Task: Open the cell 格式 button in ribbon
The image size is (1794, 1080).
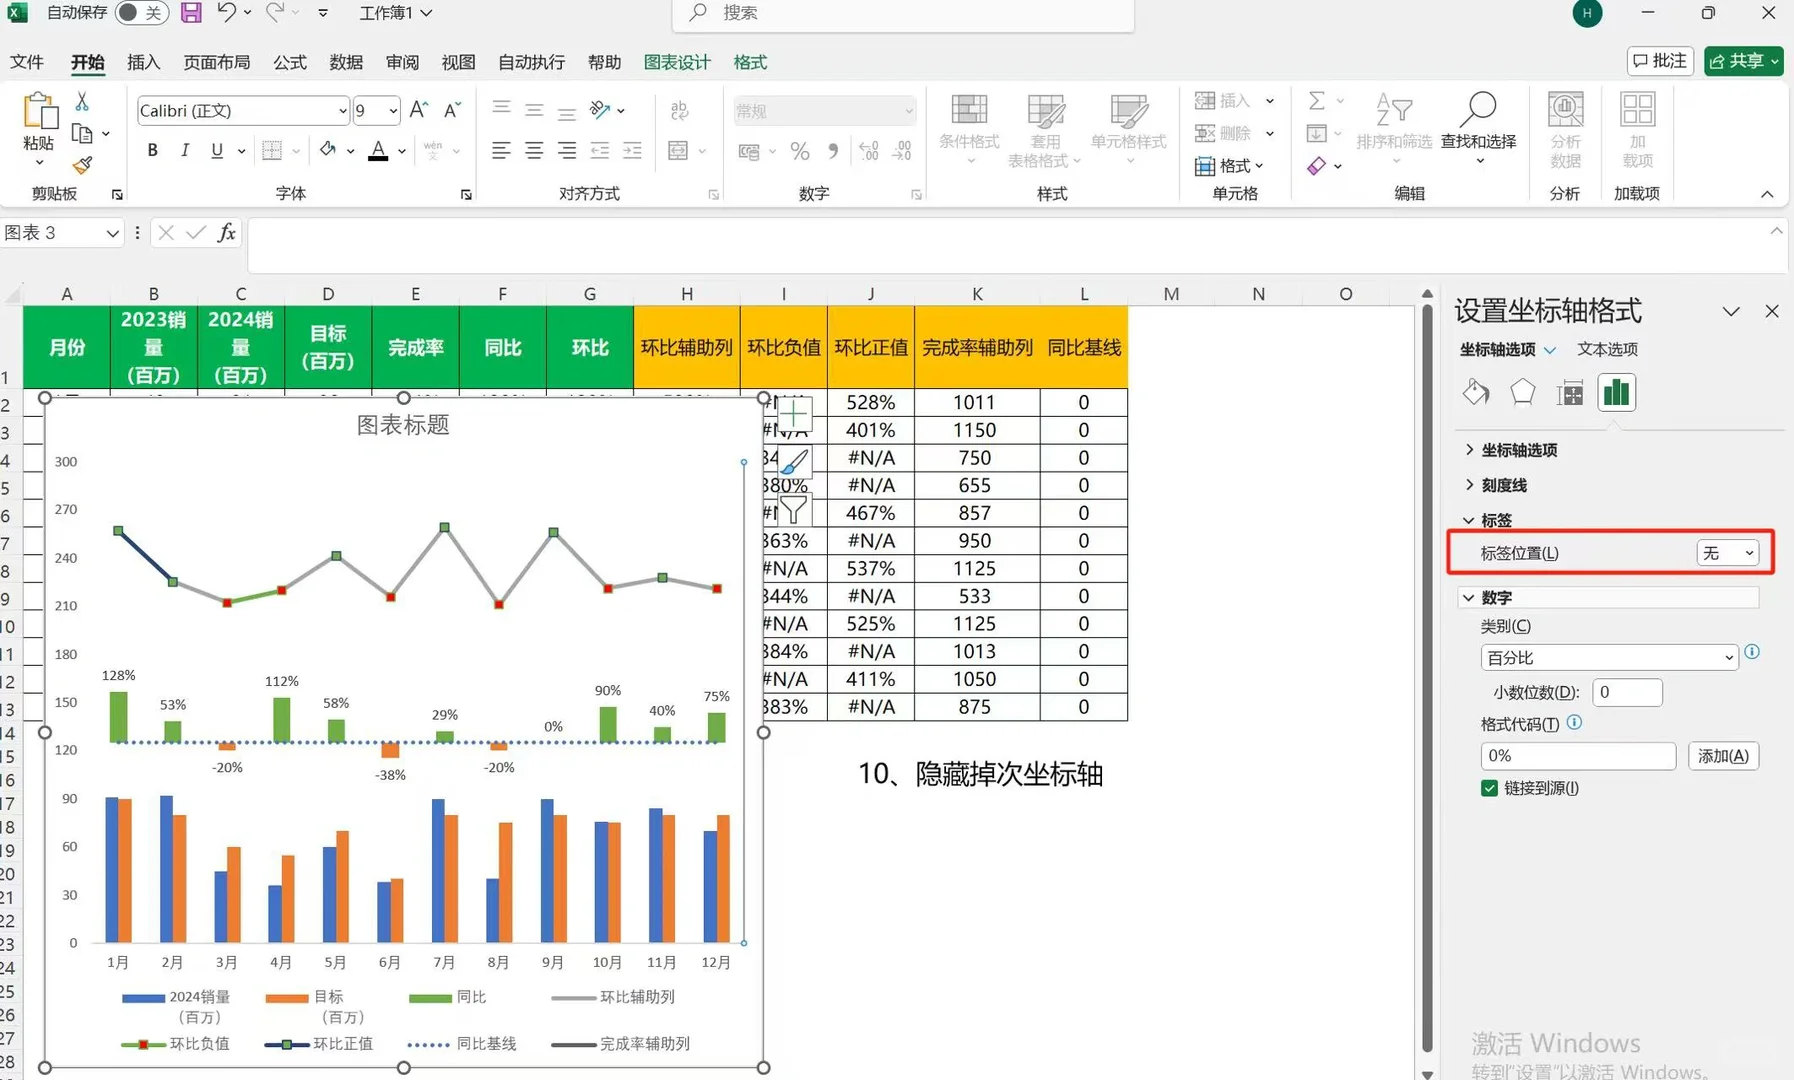Action: pos(1229,166)
